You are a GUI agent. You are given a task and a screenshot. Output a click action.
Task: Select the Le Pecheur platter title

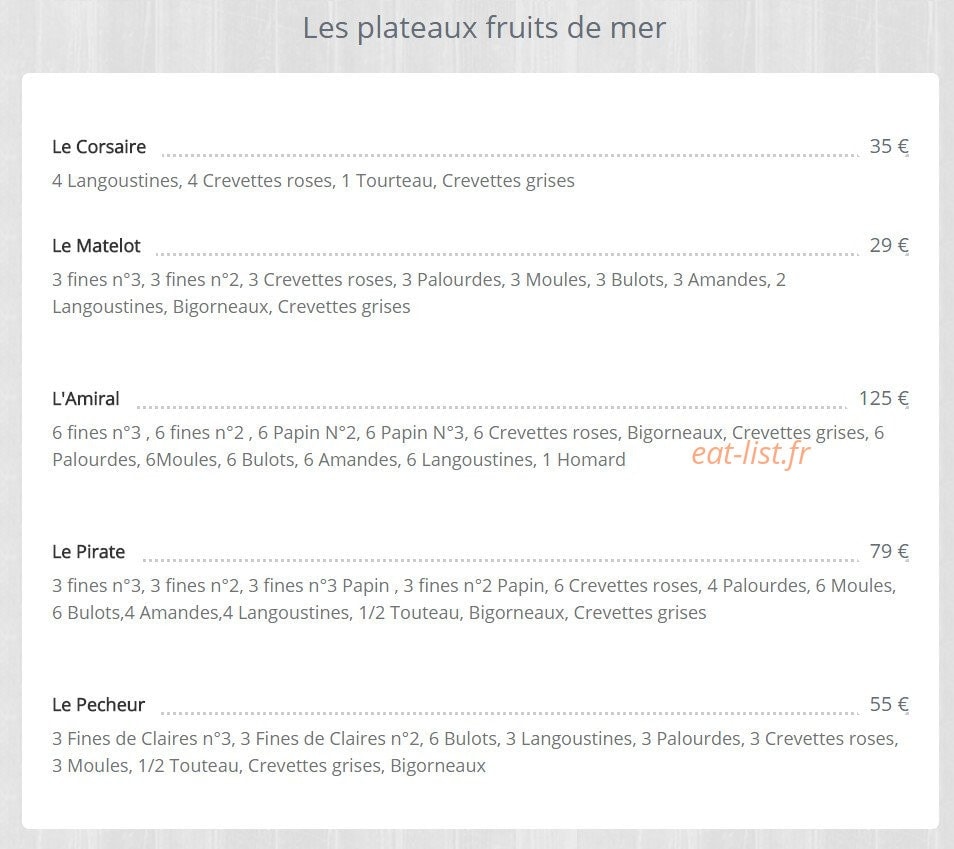point(99,705)
